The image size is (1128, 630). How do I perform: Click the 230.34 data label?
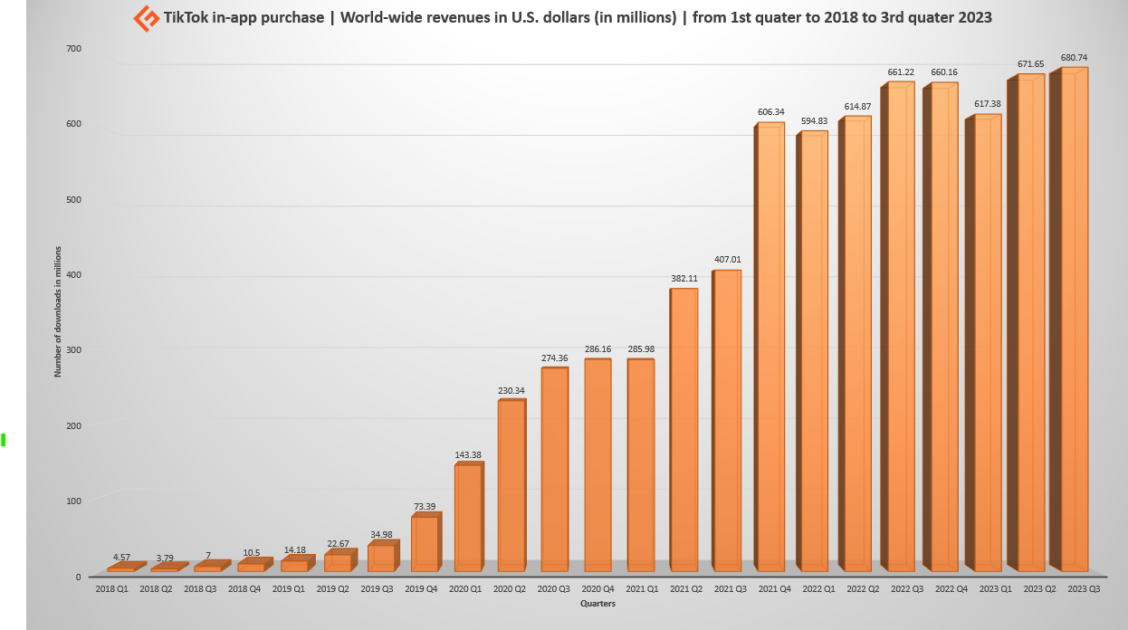[x=511, y=391]
